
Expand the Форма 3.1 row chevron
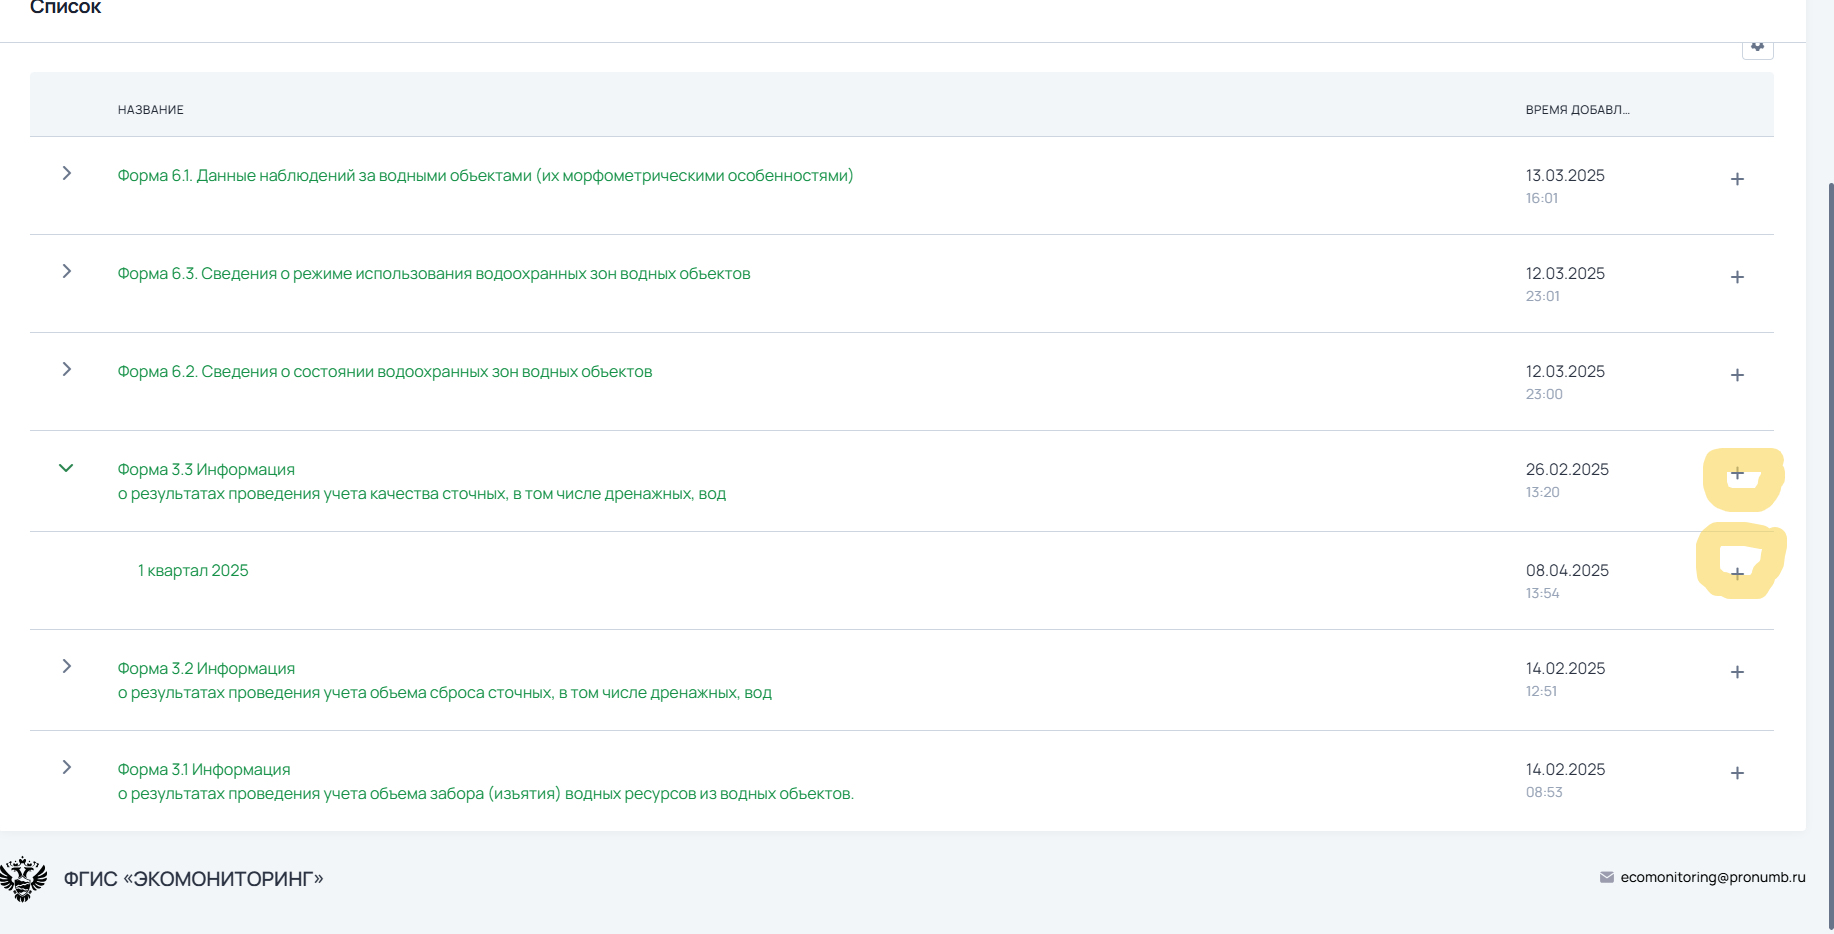point(67,767)
